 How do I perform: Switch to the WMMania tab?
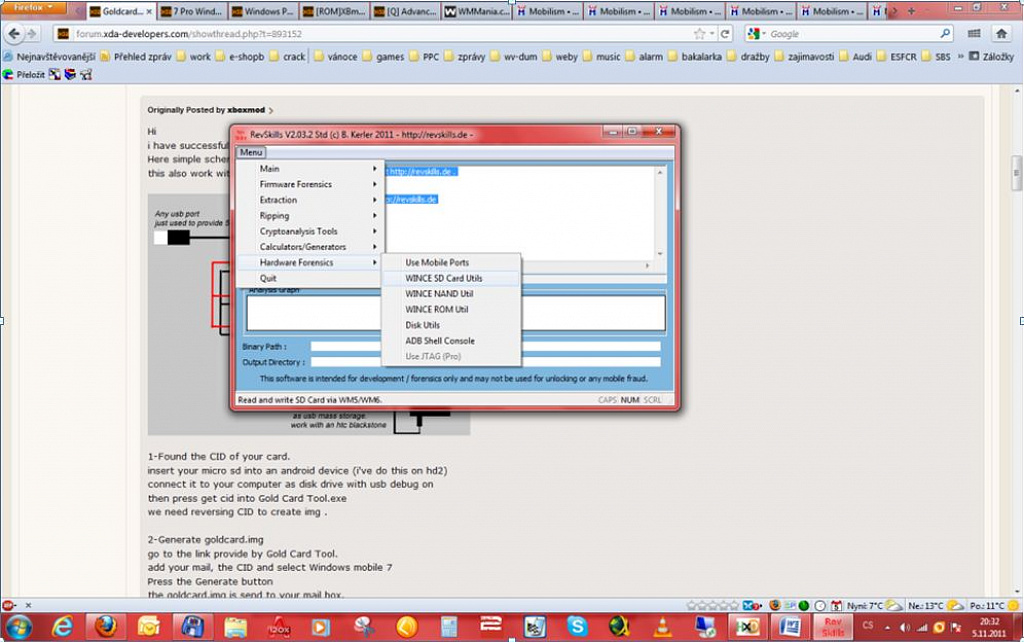pos(476,11)
